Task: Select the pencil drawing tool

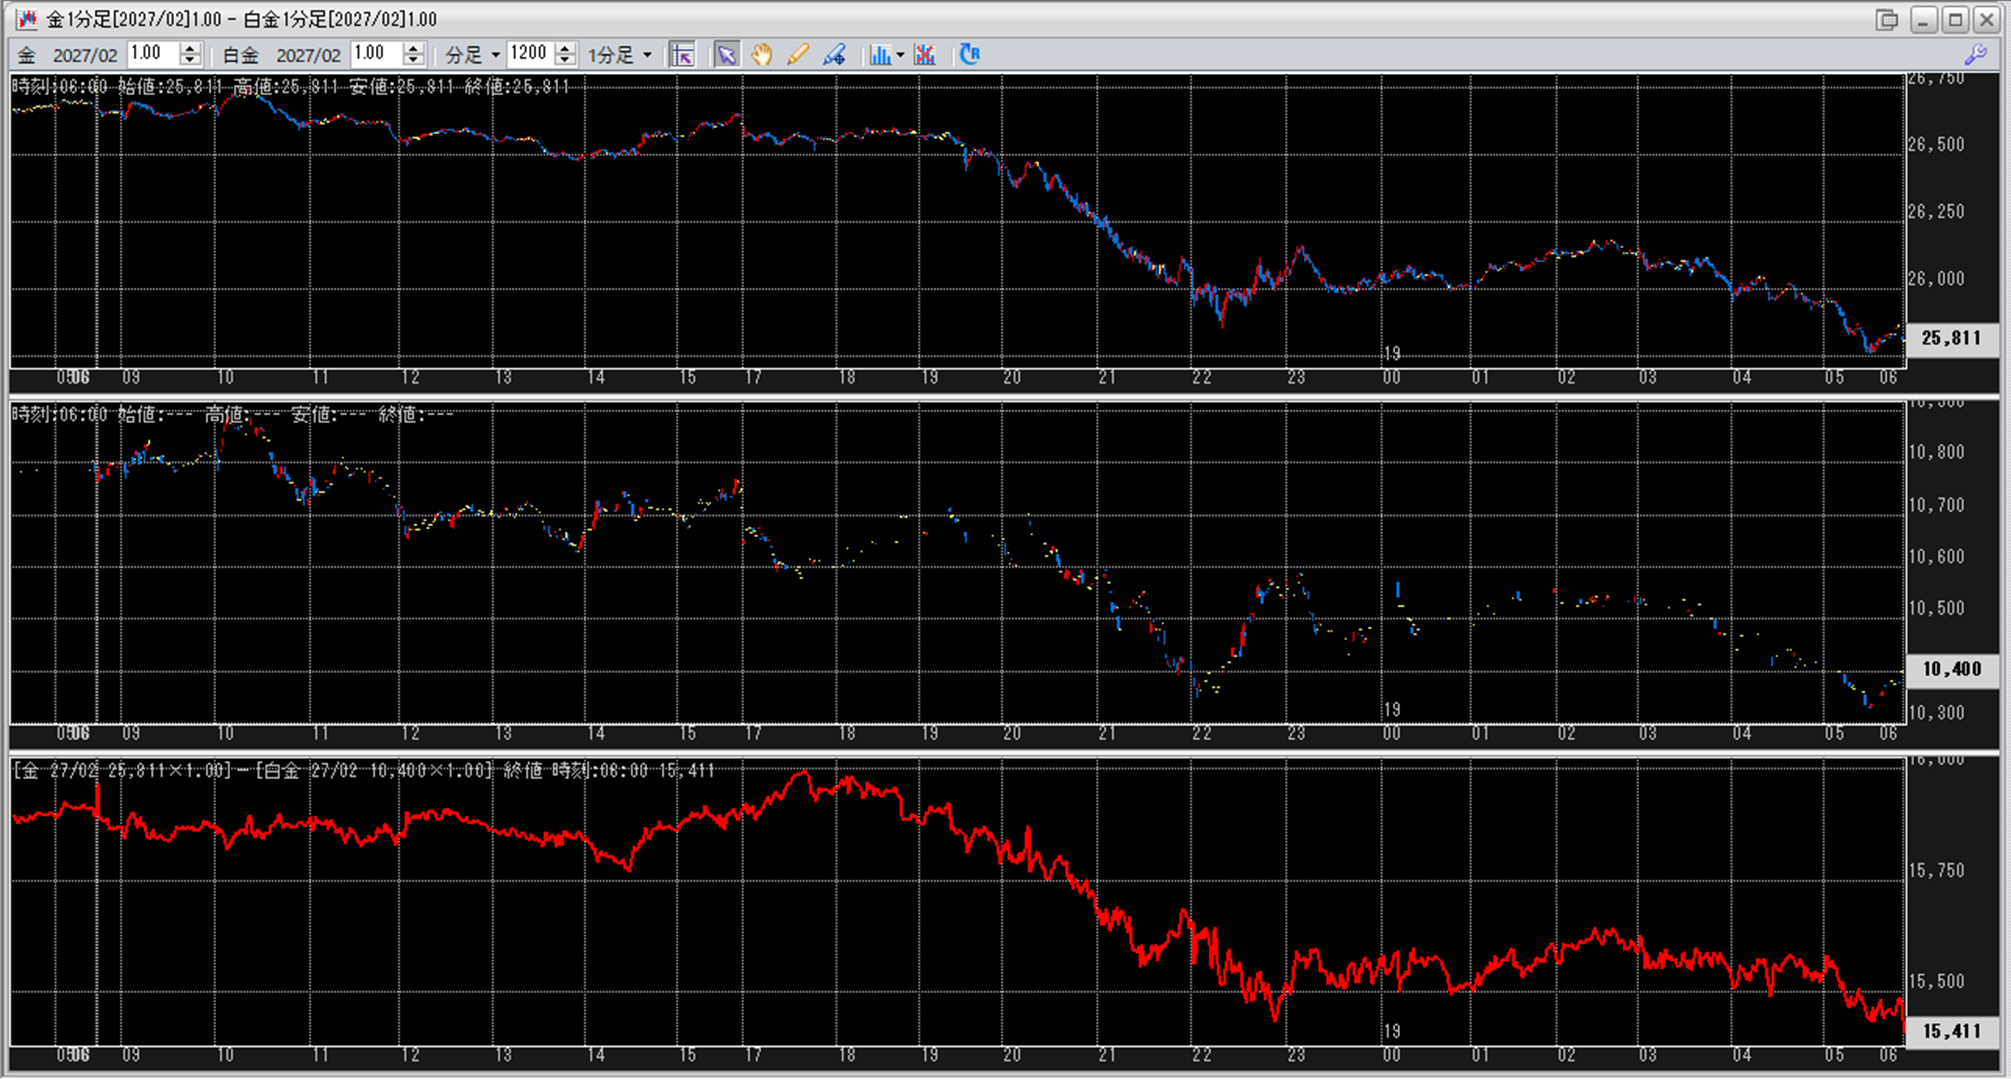Action: point(797,55)
